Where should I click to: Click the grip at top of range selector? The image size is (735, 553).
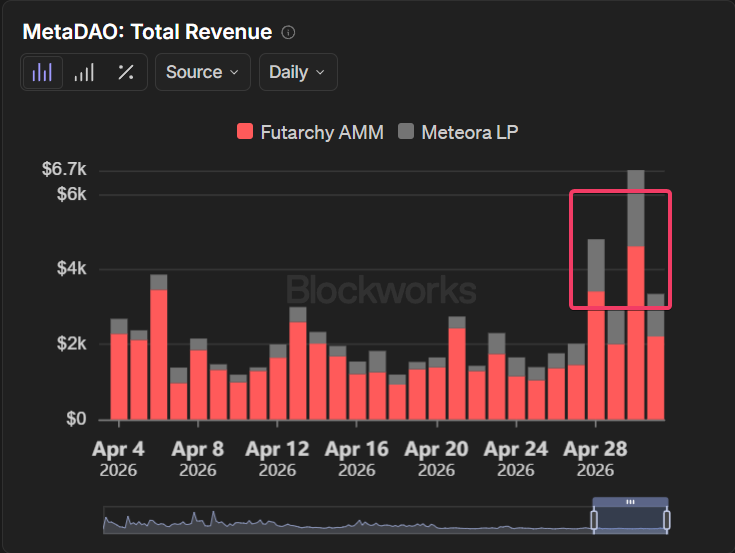point(630,502)
